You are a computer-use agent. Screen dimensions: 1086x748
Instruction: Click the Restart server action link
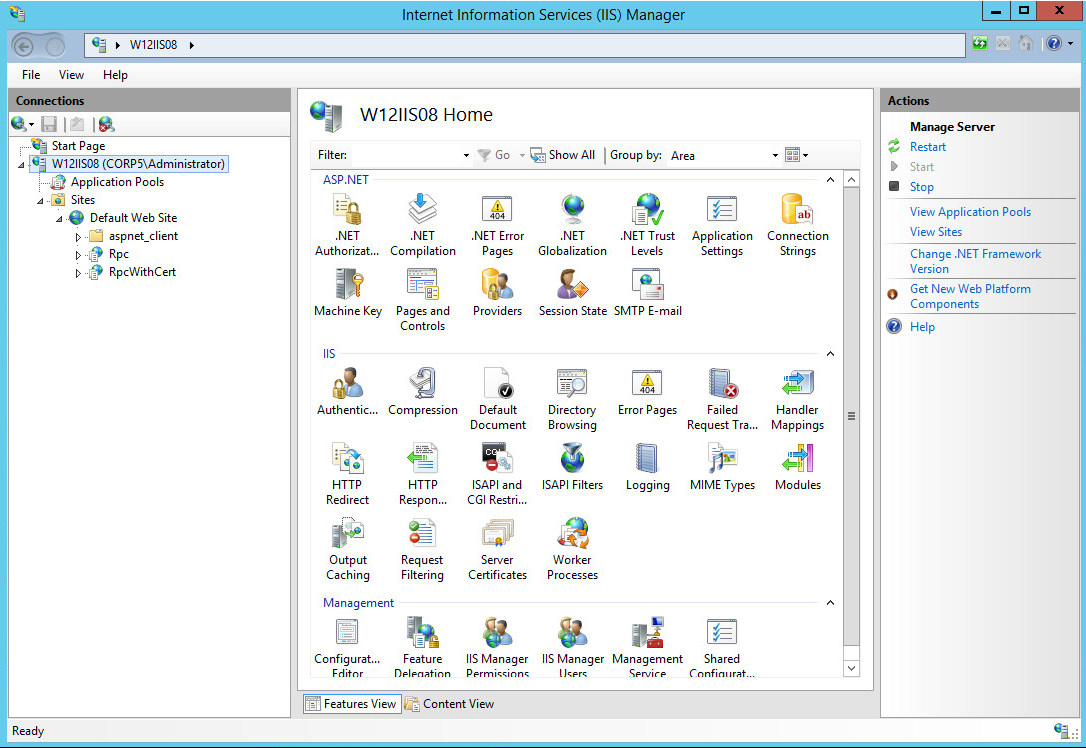pos(927,147)
